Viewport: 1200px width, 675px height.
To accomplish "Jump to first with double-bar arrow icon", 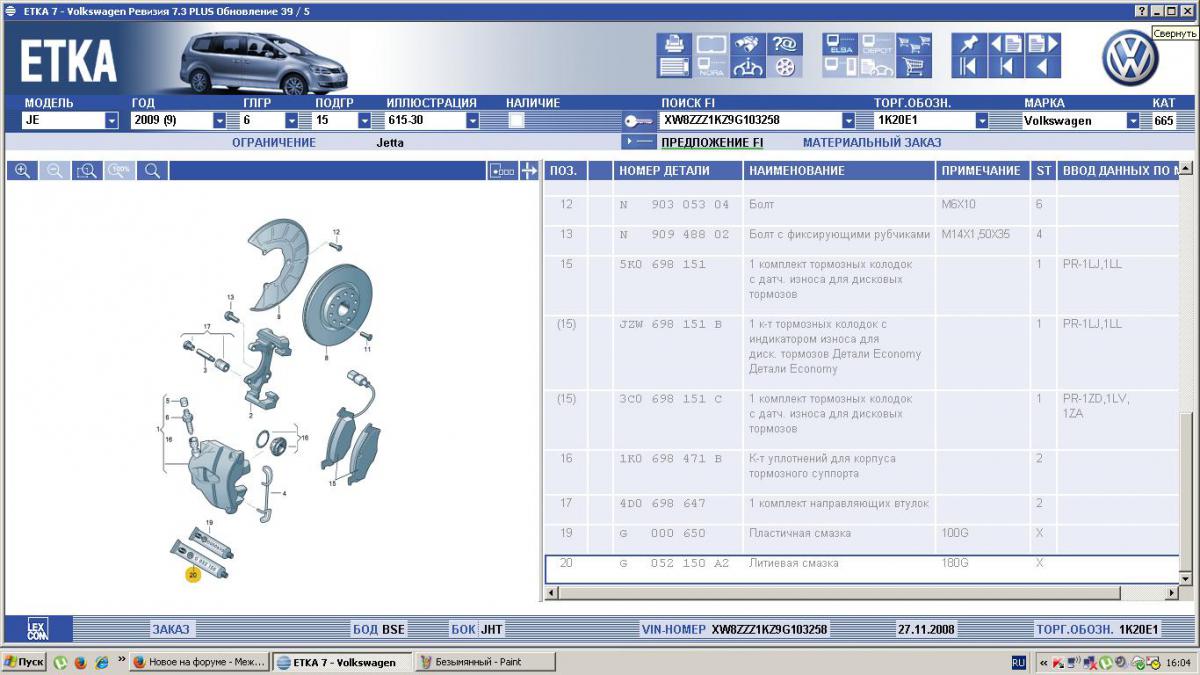I will pyautogui.click(x=968, y=67).
